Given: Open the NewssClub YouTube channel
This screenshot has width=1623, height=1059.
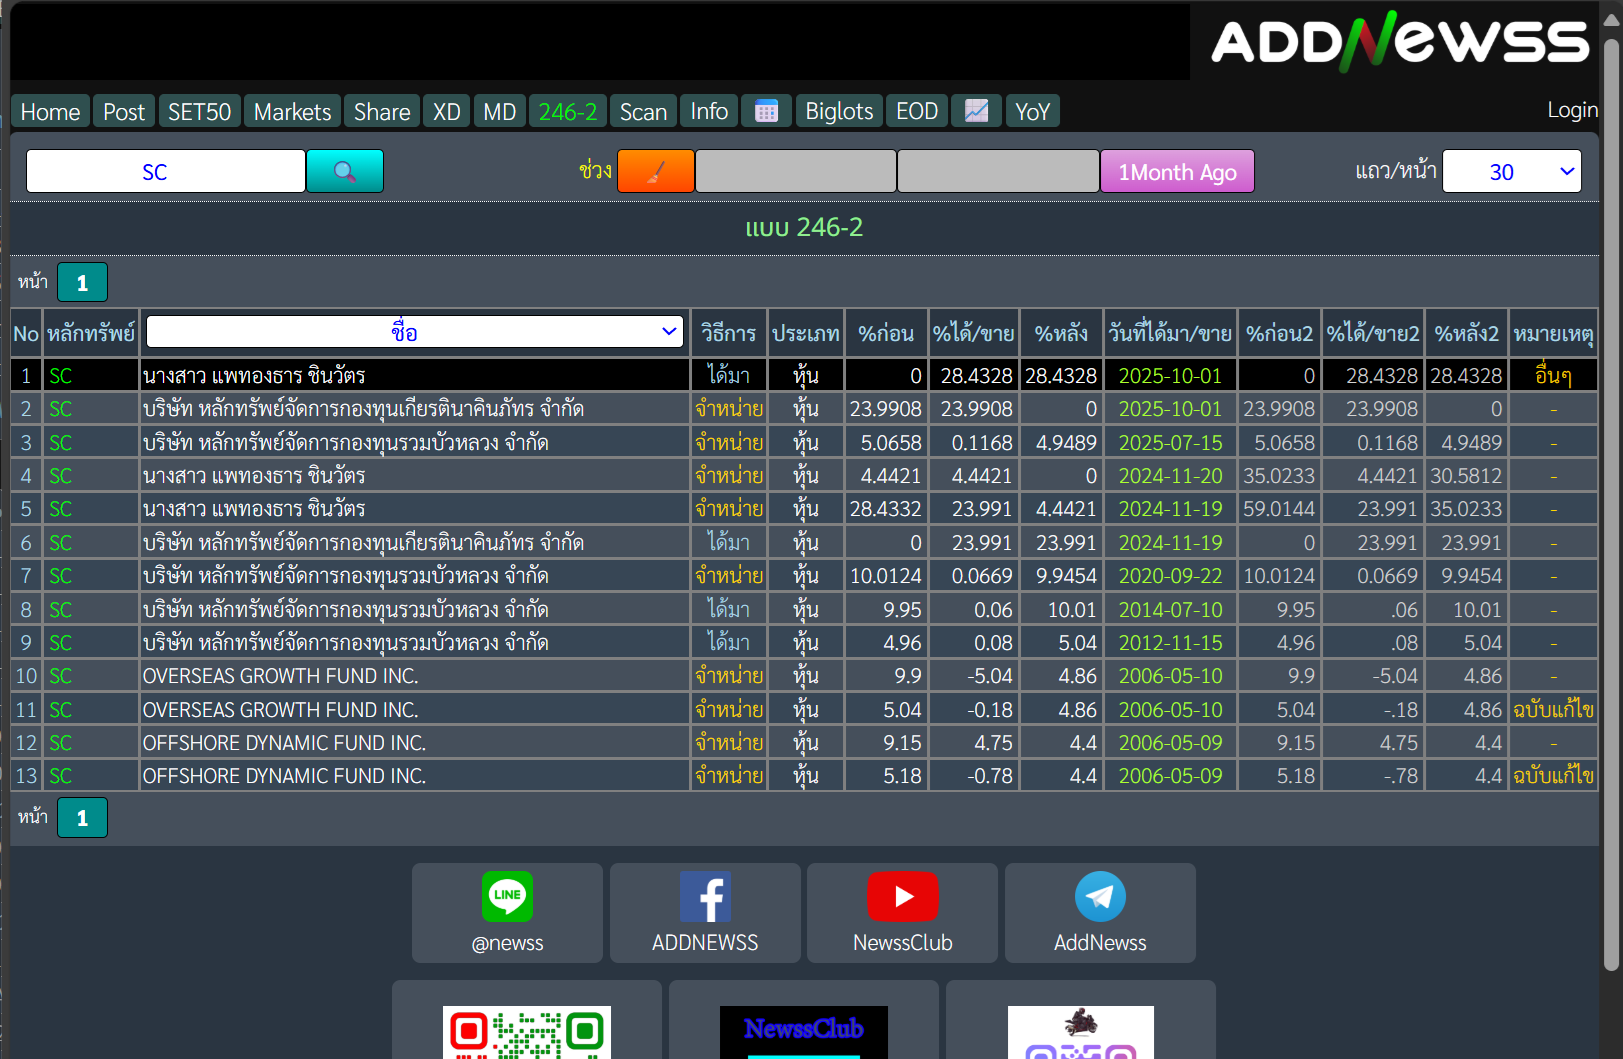Looking at the screenshot, I should [902, 912].
